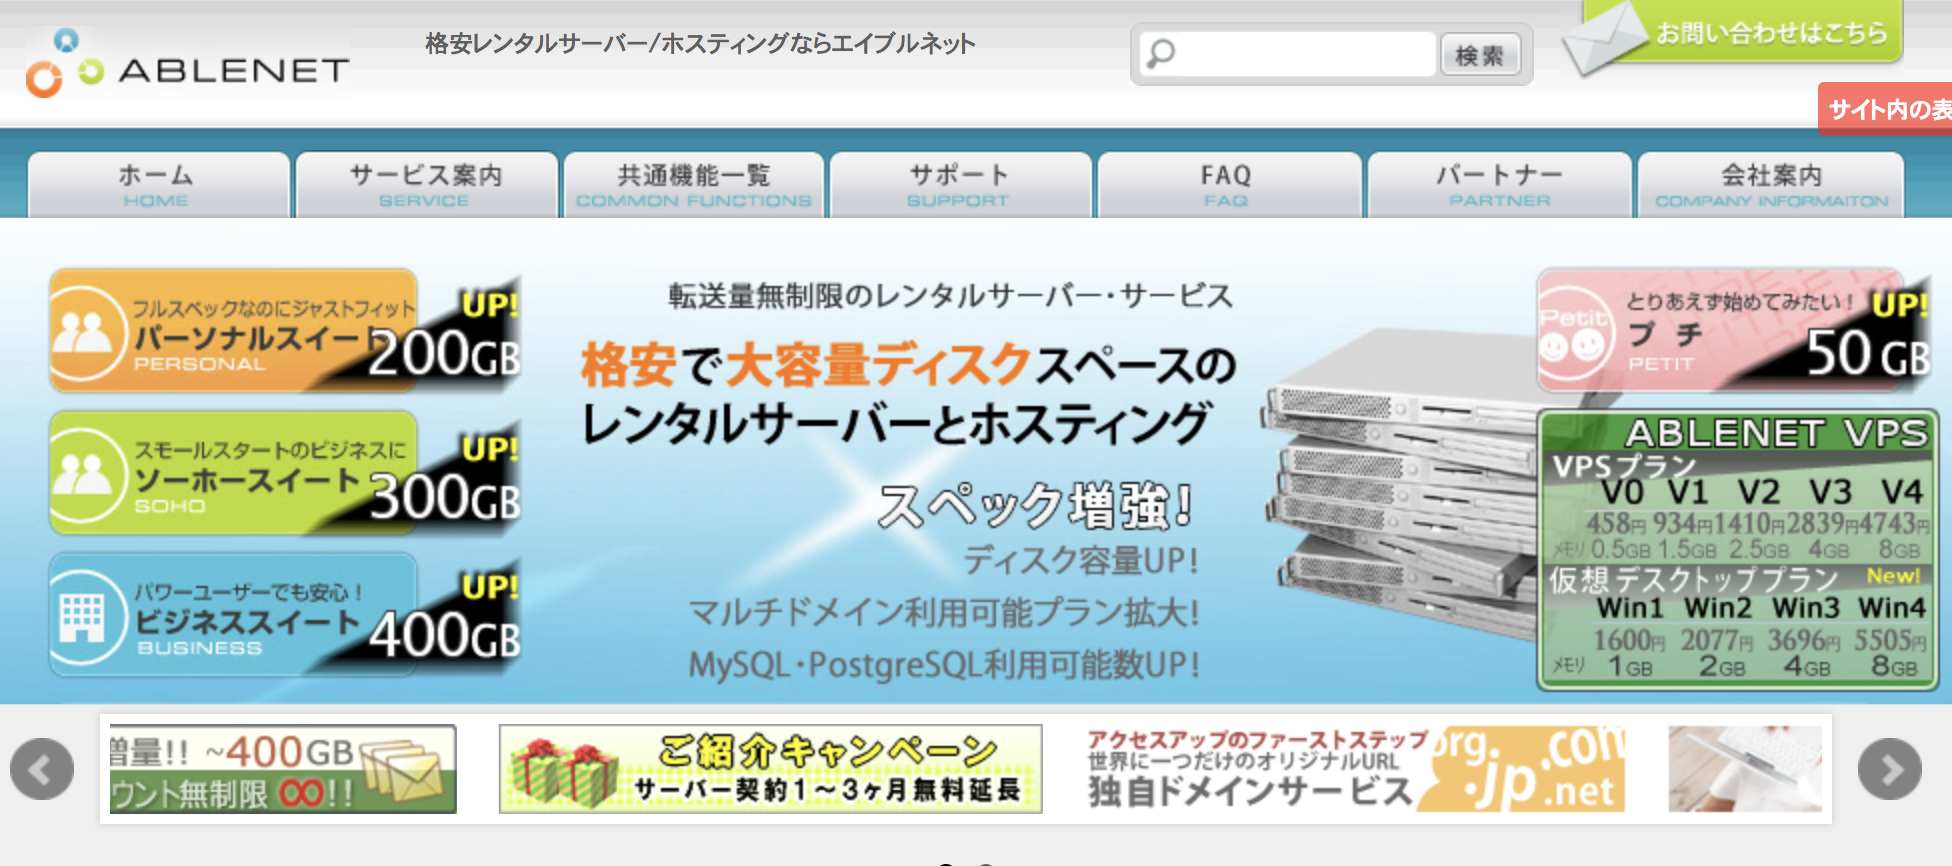Screen dimensions: 1952x866
Task: Open パートナー PARTNER tab
Action: pos(1499,185)
